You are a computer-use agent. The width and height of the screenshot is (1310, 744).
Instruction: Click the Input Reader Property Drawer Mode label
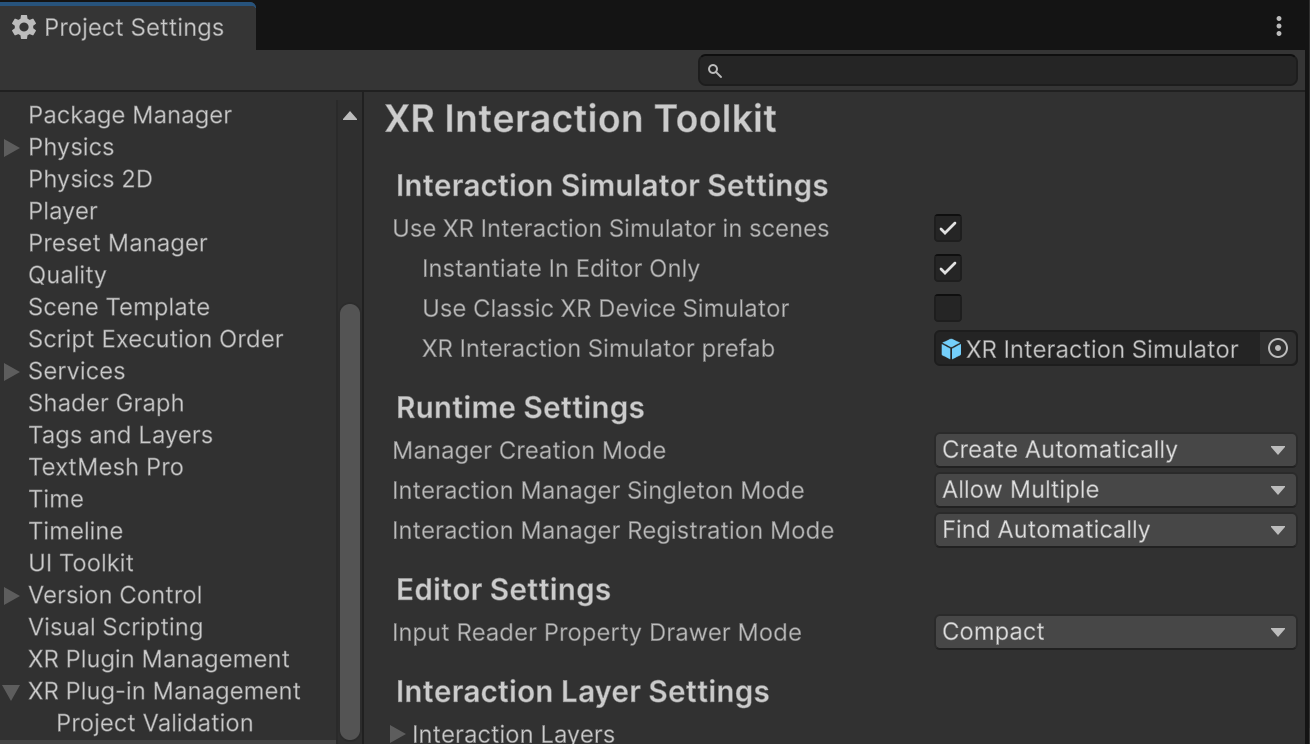[597, 632]
